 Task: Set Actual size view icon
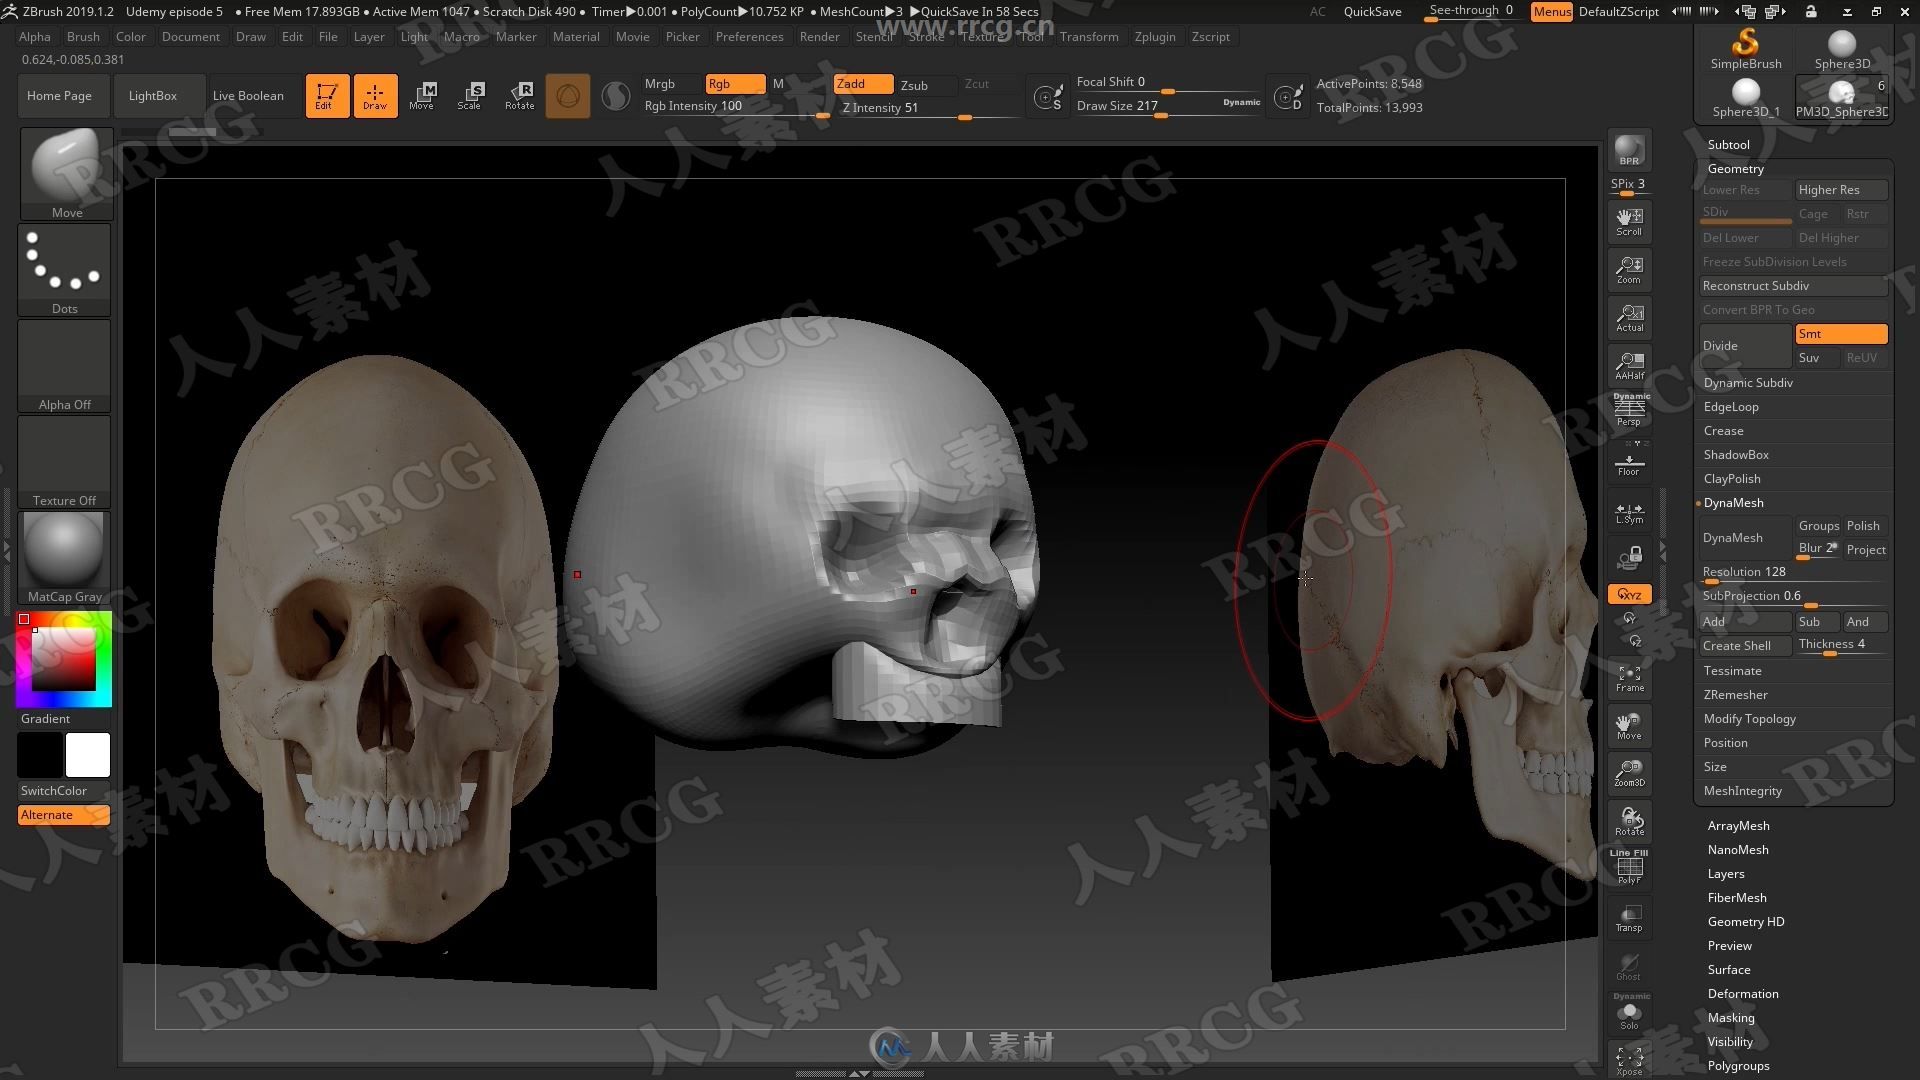pos(1629,317)
